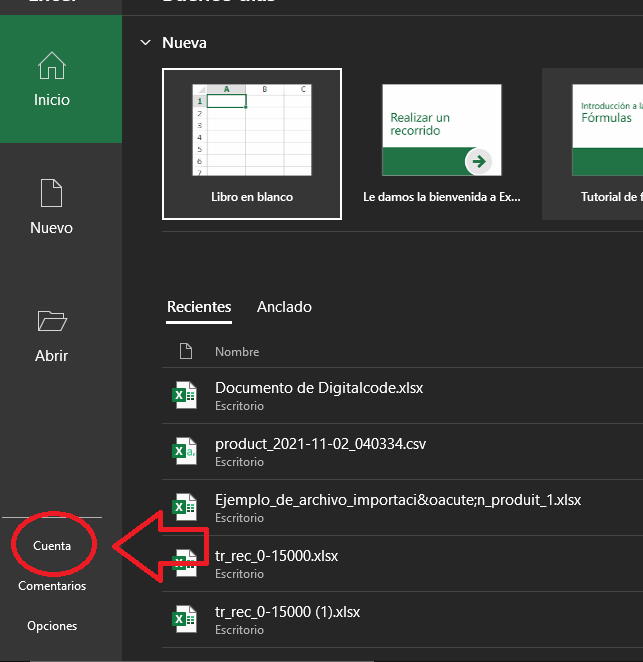
Task: Switch to the Anclado tab
Action: coord(284,307)
